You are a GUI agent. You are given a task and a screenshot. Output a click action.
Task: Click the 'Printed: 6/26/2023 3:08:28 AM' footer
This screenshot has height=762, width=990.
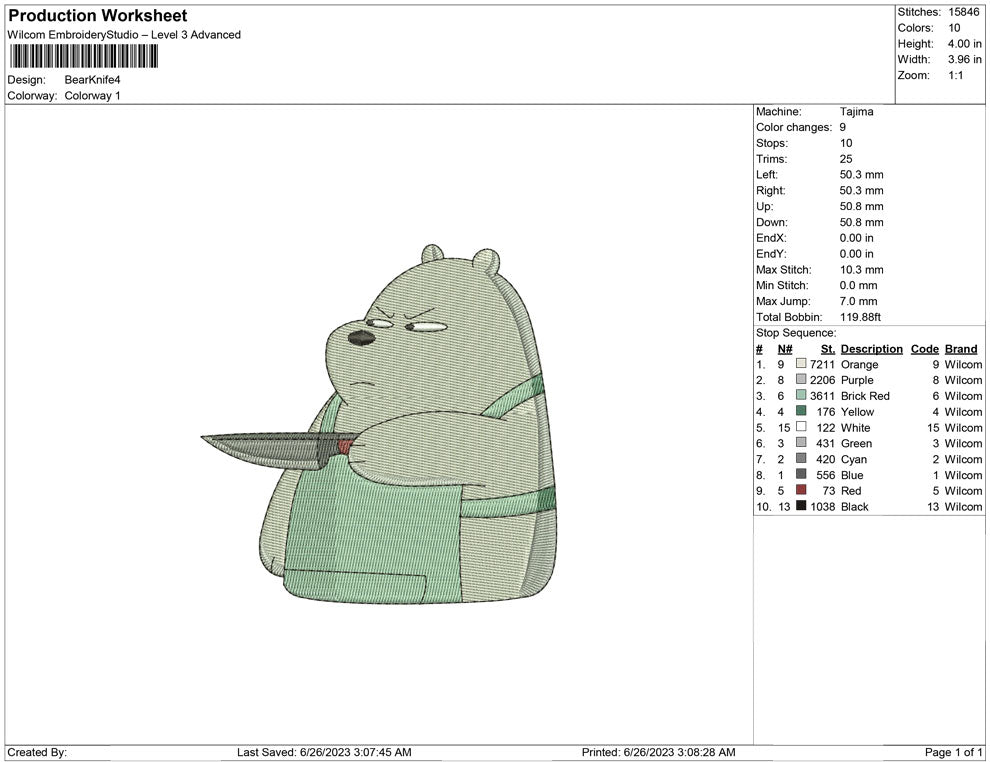(x=659, y=752)
